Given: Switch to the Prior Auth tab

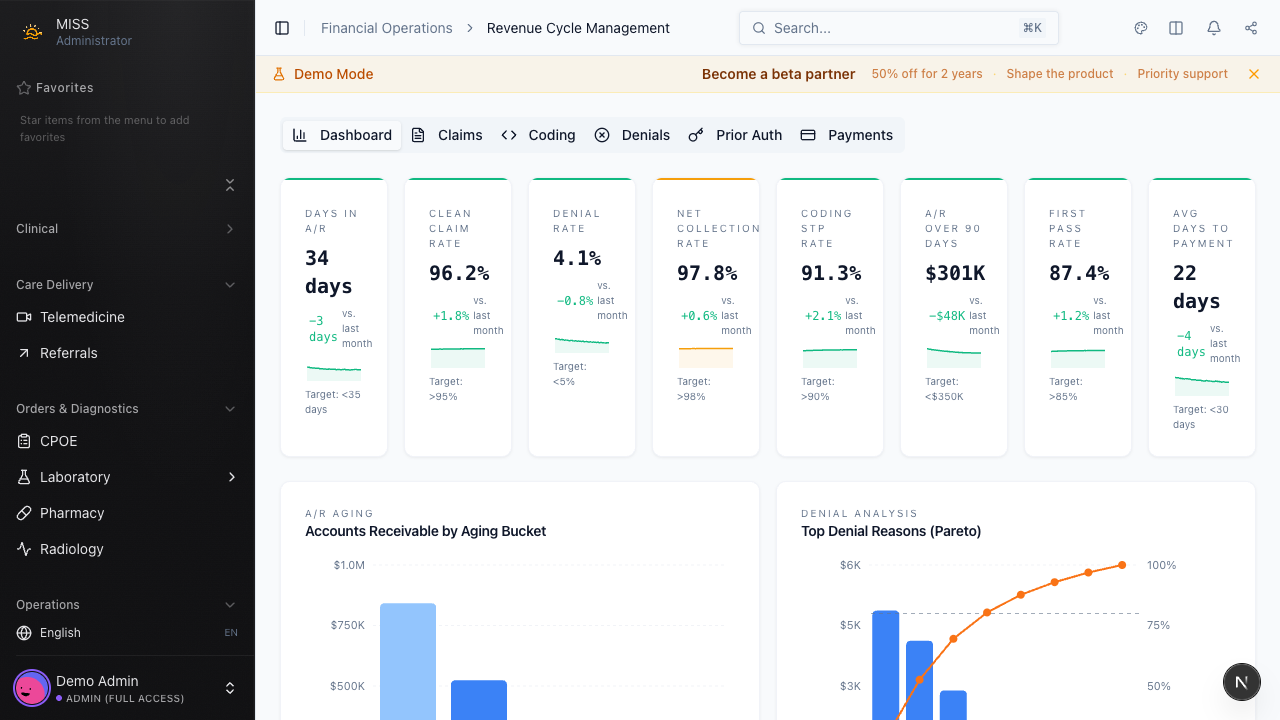Looking at the screenshot, I should point(735,135).
